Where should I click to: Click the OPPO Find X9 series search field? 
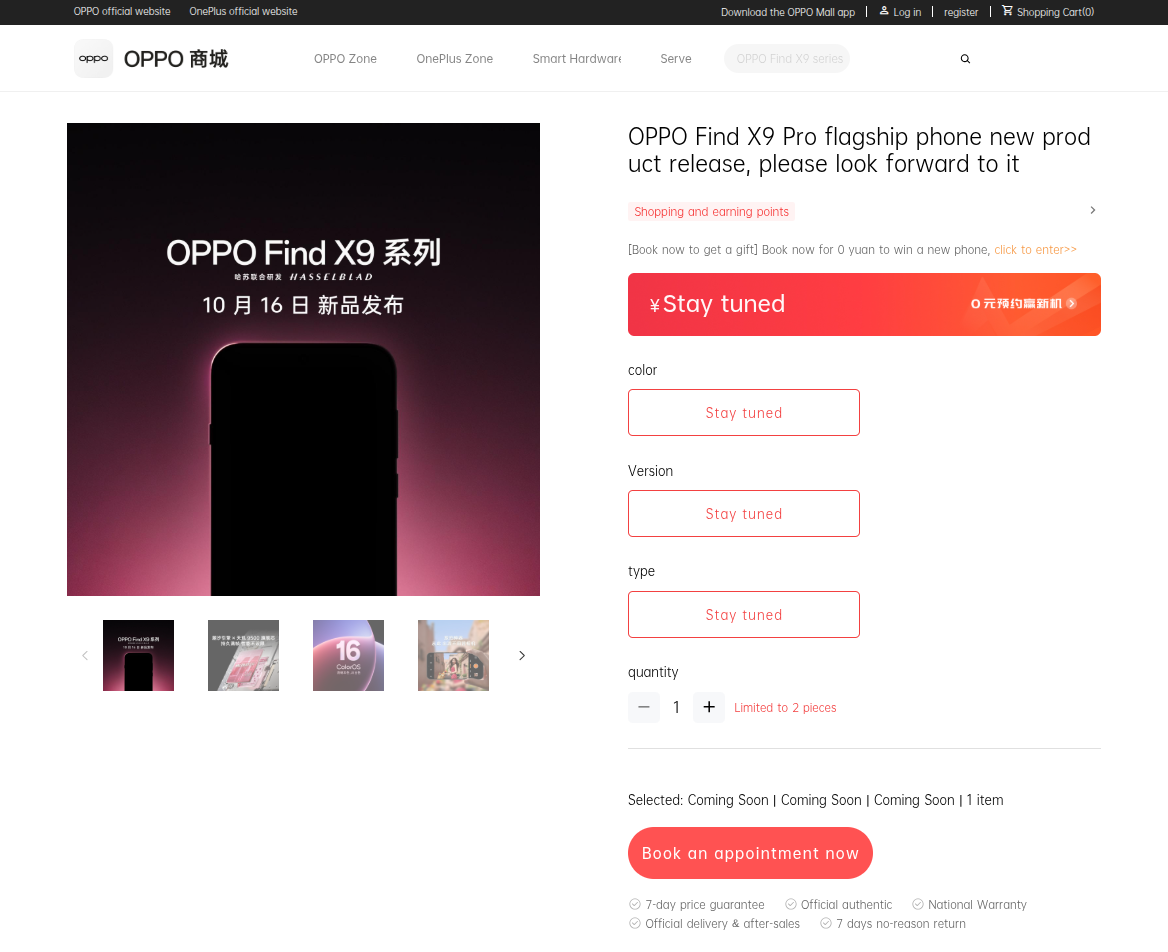tap(787, 59)
